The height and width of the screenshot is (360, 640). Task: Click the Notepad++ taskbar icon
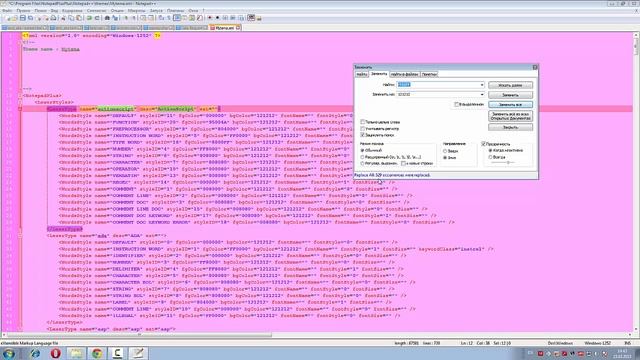[138, 353]
